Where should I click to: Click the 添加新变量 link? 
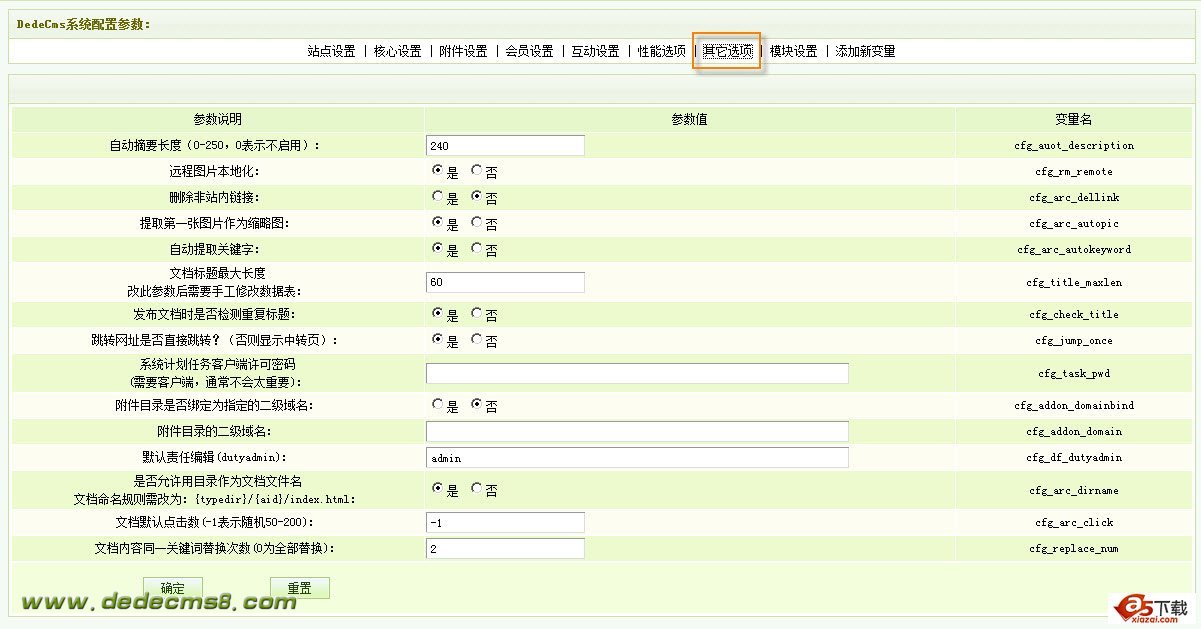click(x=865, y=51)
